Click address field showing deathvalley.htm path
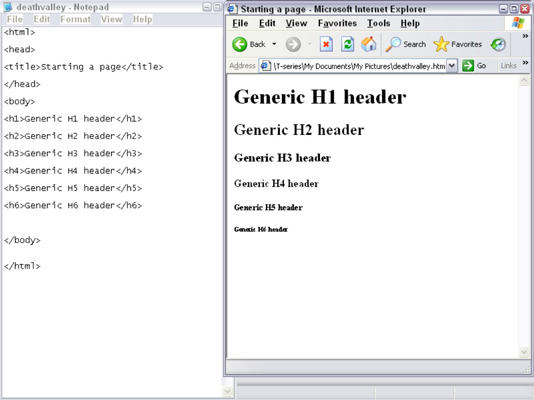The height and width of the screenshot is (400, 534). pos(353,66)
